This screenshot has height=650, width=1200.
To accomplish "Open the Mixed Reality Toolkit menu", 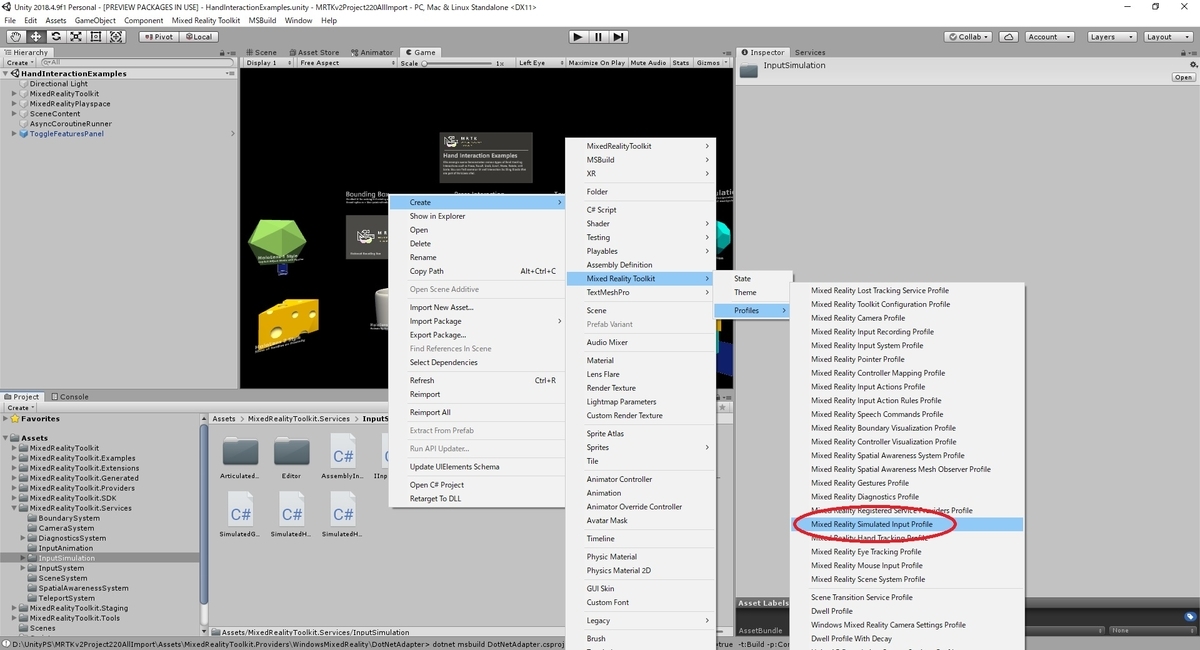I will tap(205, 20).
